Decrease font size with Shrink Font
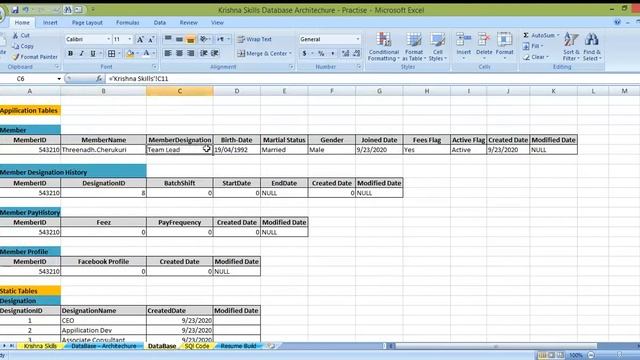Viewport: 640px width, 360px height. 151,39
